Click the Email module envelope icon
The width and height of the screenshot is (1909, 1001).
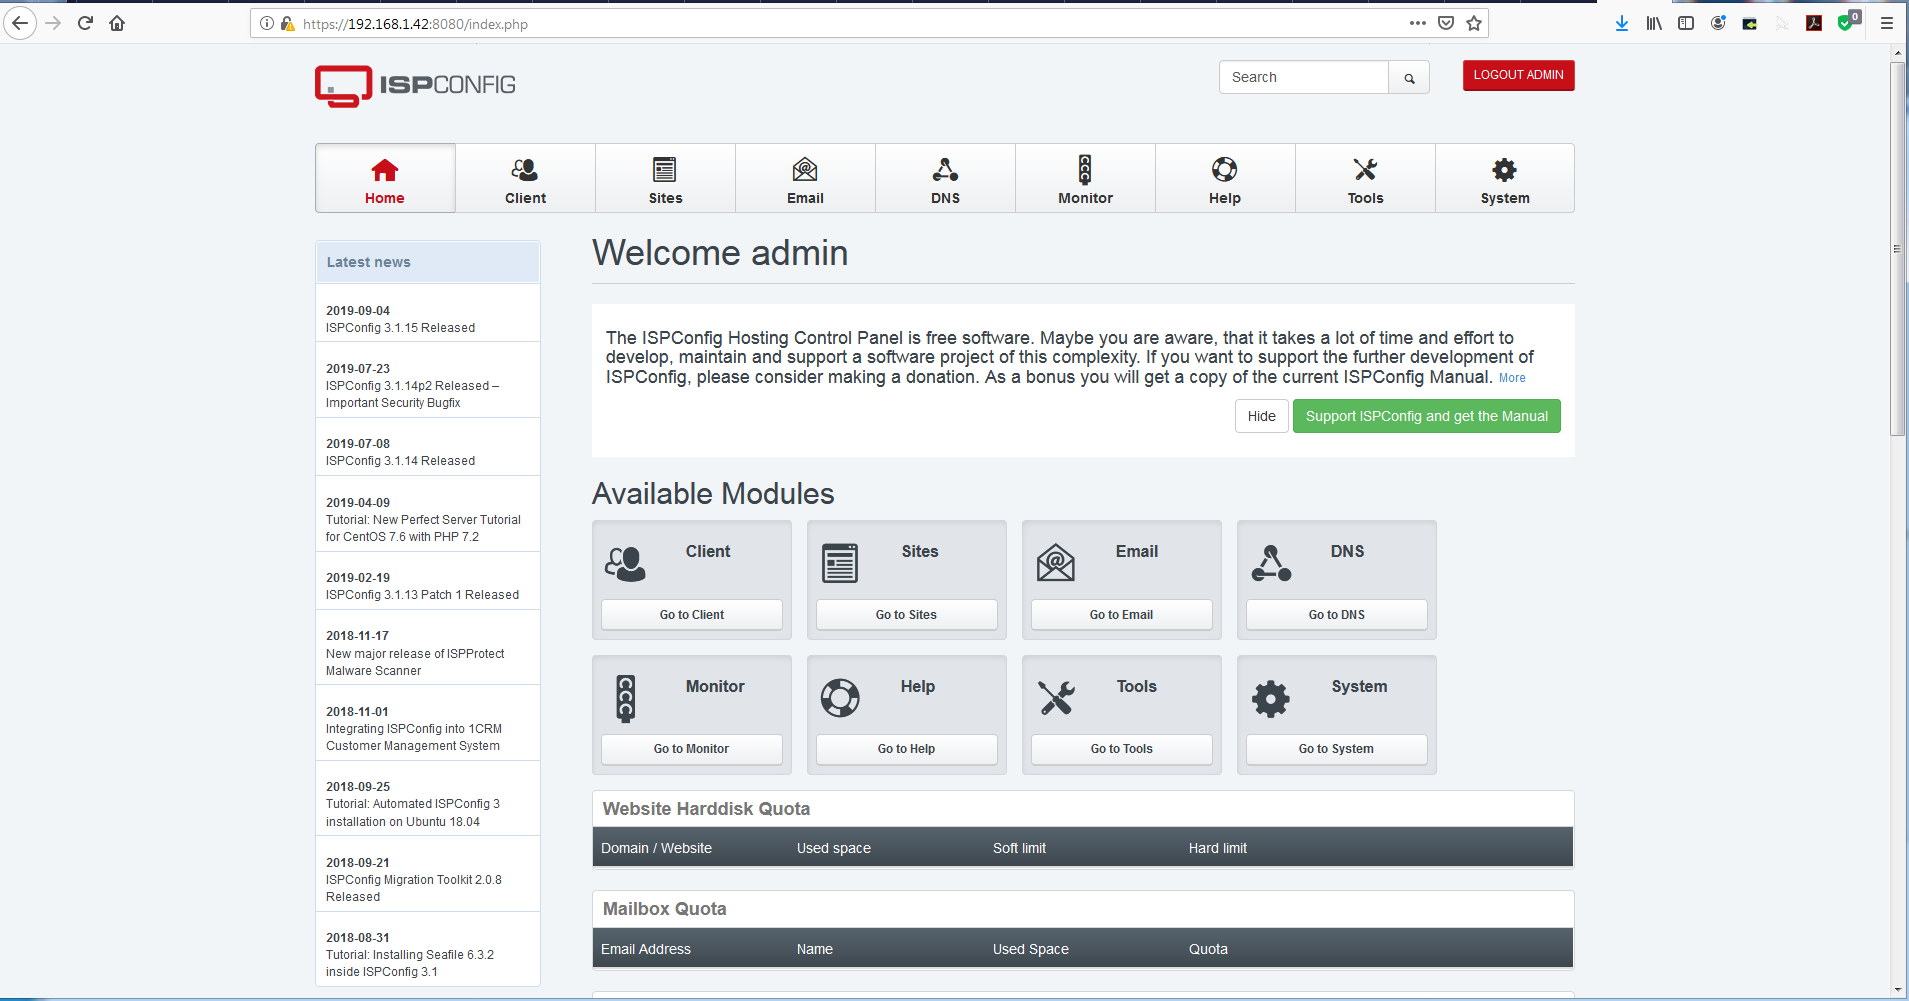(x=1055, y=563)
